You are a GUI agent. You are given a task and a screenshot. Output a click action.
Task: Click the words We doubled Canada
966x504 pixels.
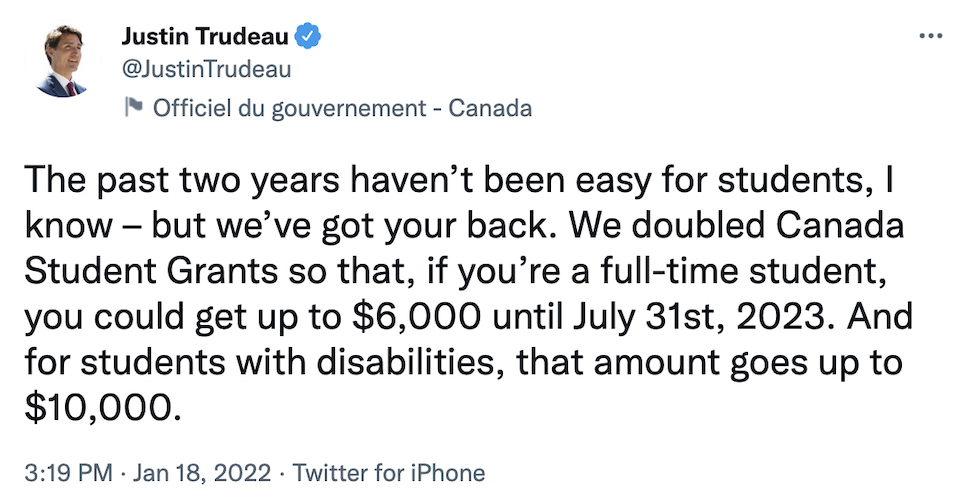point(736,226)
